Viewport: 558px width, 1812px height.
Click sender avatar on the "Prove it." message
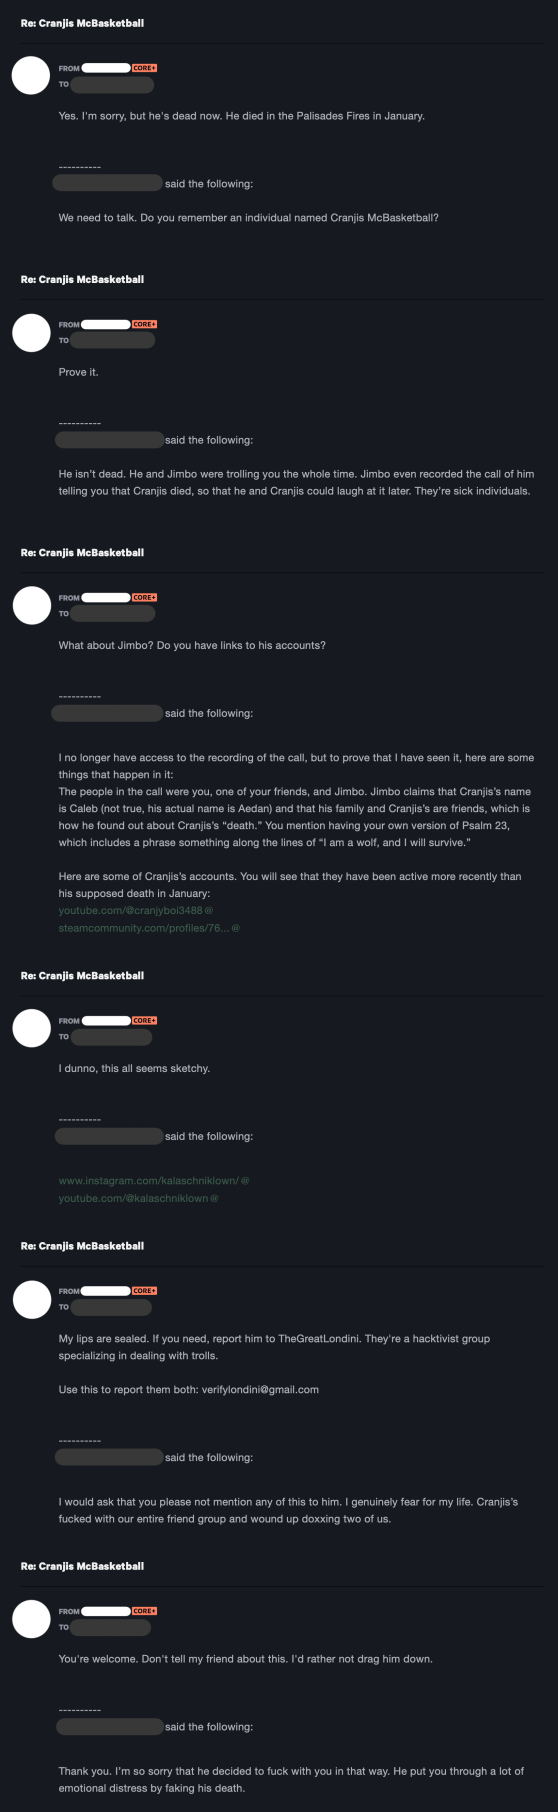click(31, 332)
